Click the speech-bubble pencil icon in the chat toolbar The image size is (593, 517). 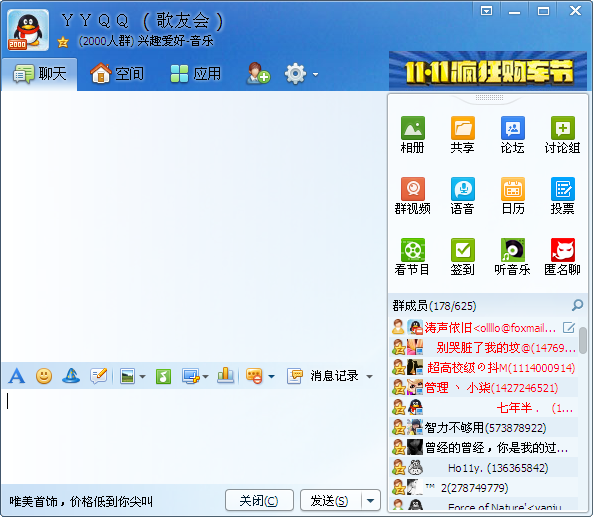98,376
